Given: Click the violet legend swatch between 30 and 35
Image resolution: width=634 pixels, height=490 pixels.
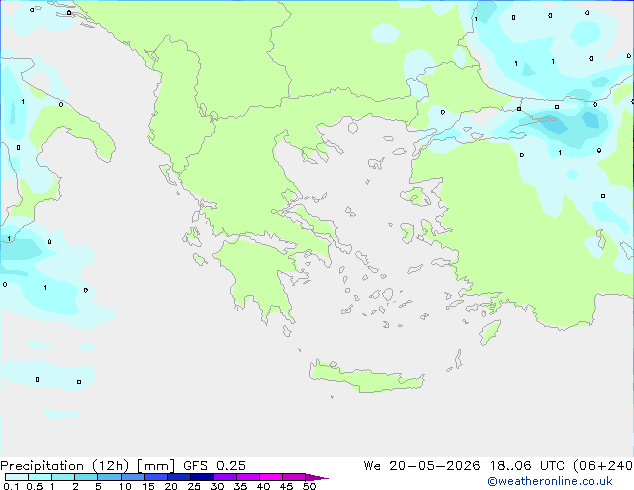Looking at the screenshot, I should (225, 477).
